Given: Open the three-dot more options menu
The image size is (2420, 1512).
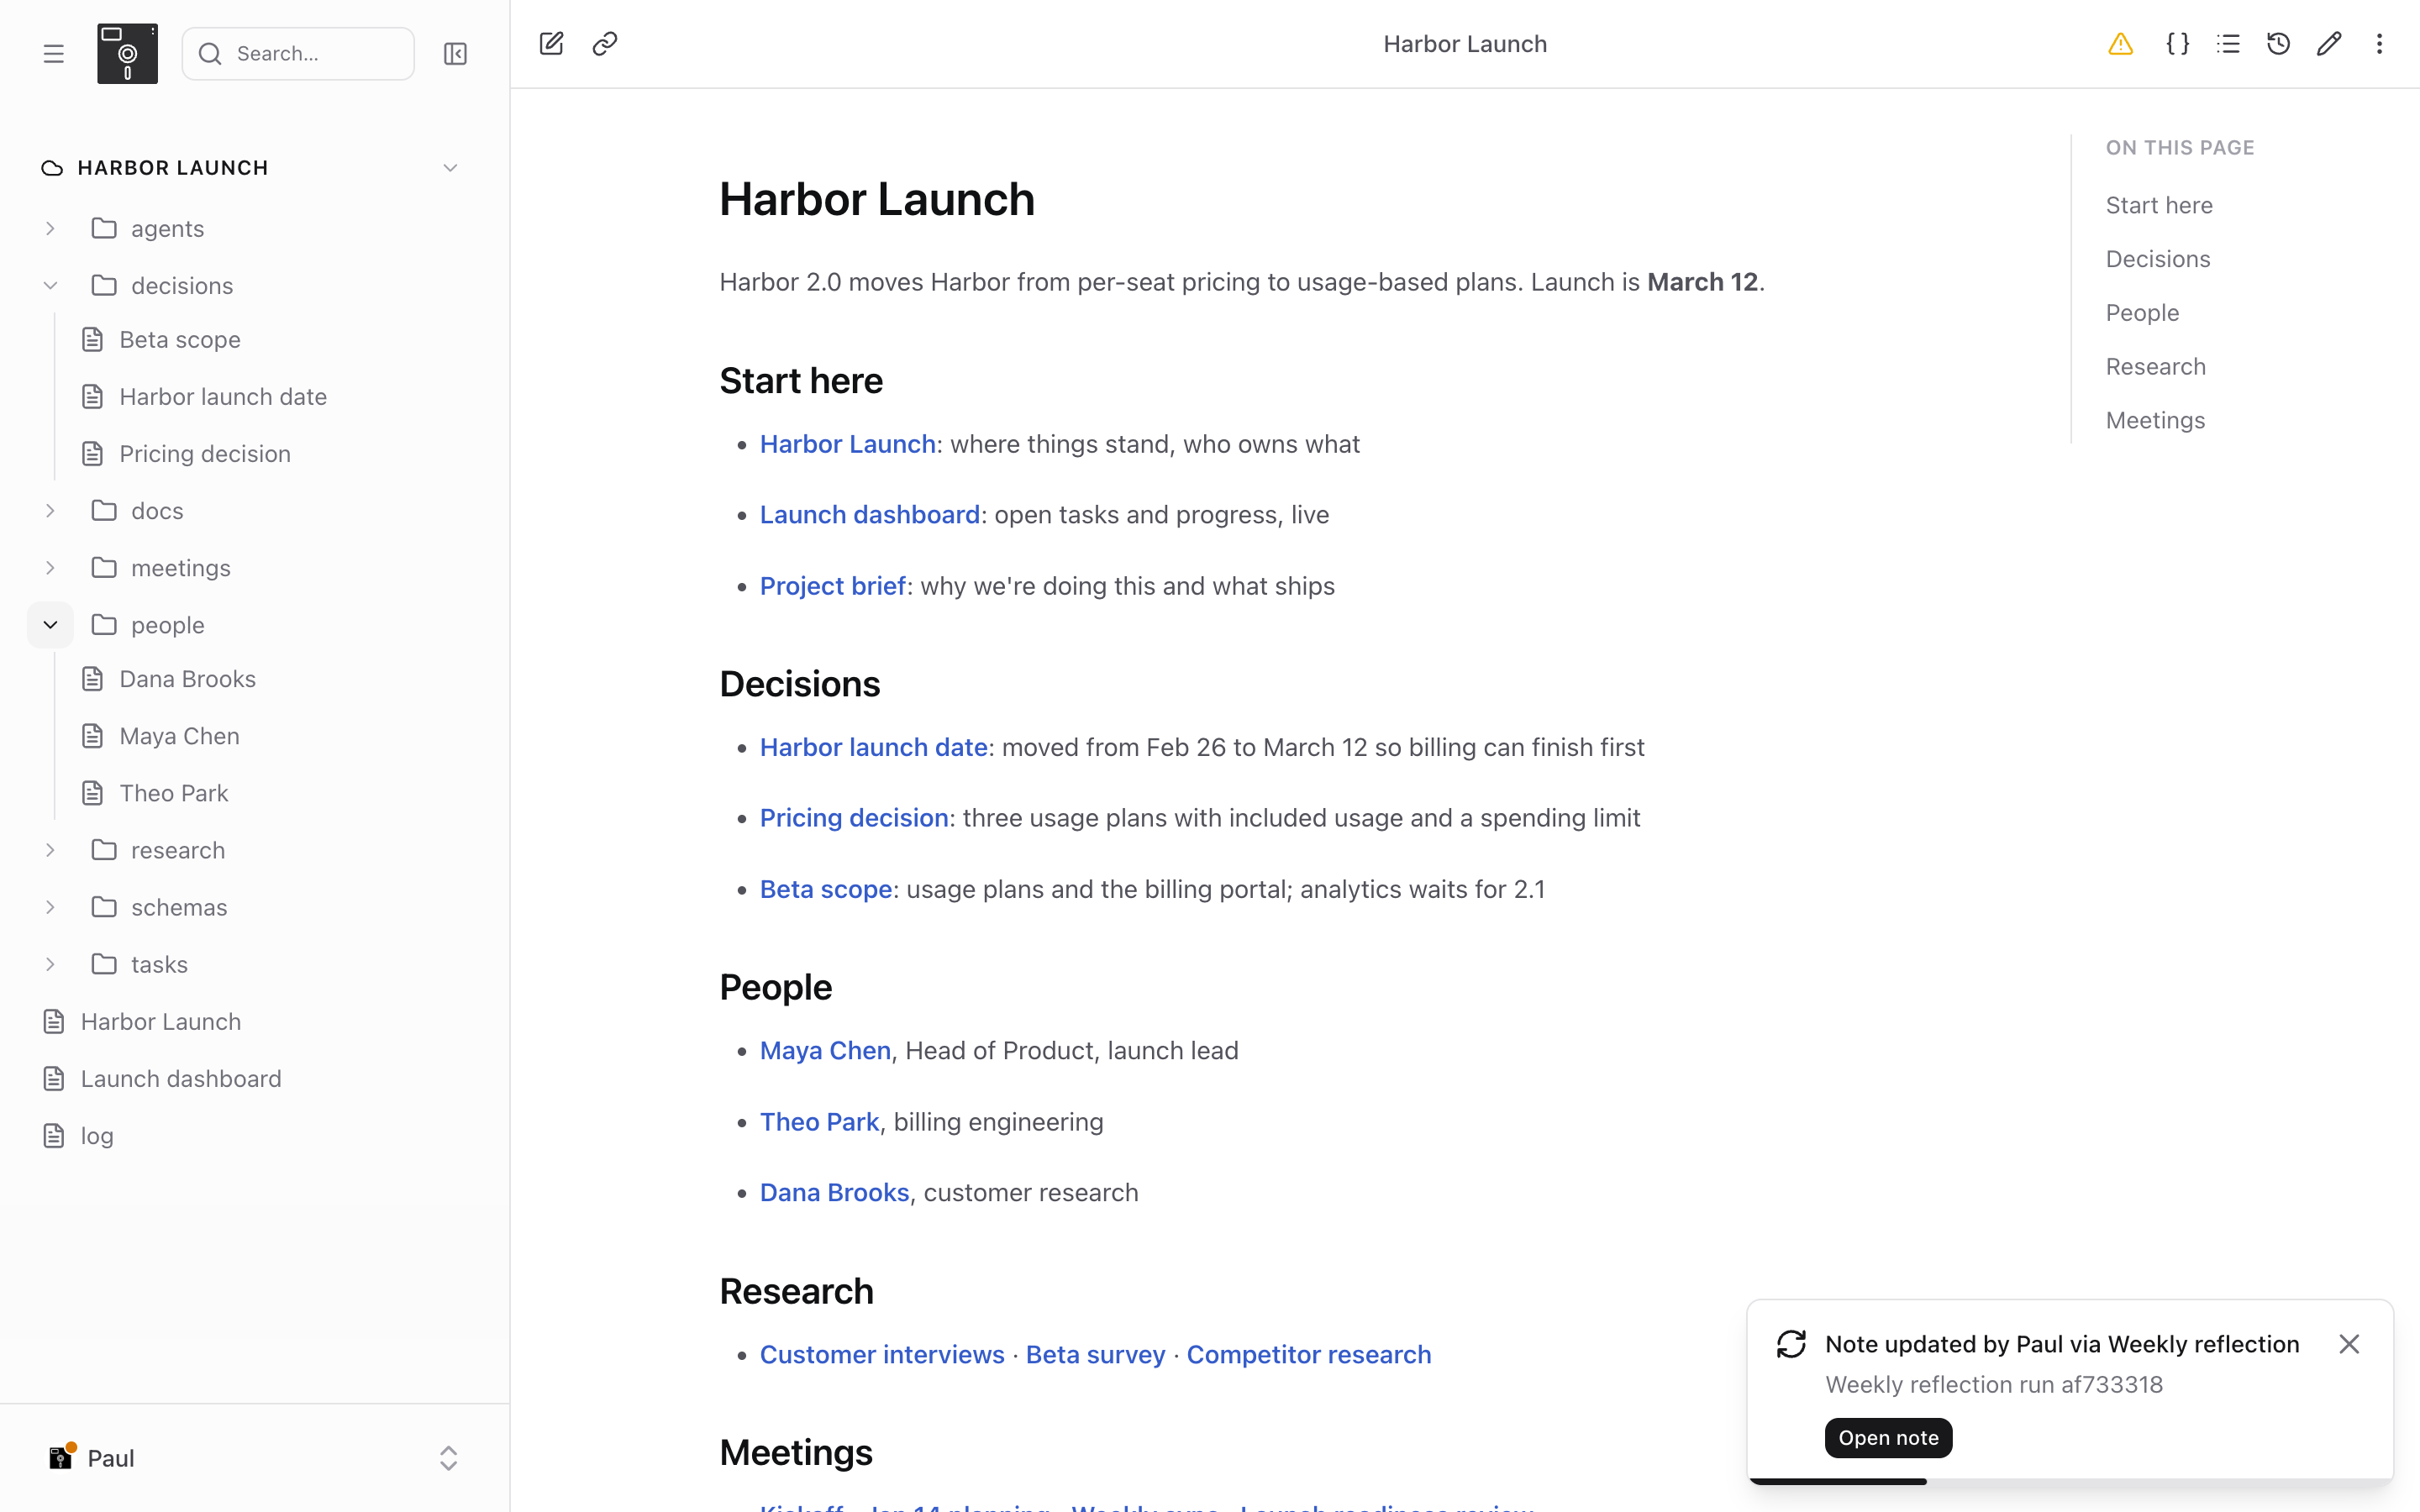Looking at the screenshot, I should (x=2379, y=44).
